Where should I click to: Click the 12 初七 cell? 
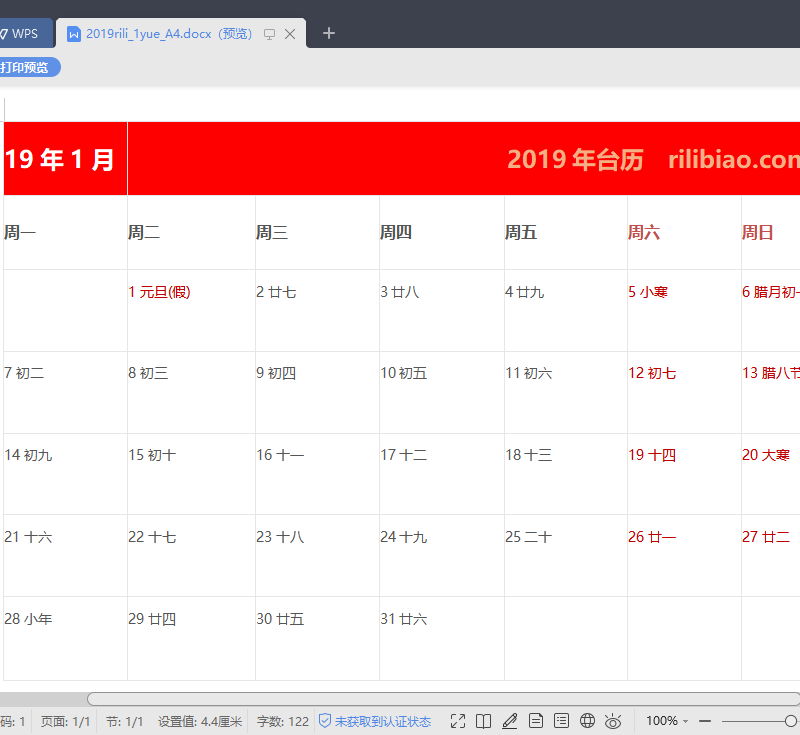(684, 392)
